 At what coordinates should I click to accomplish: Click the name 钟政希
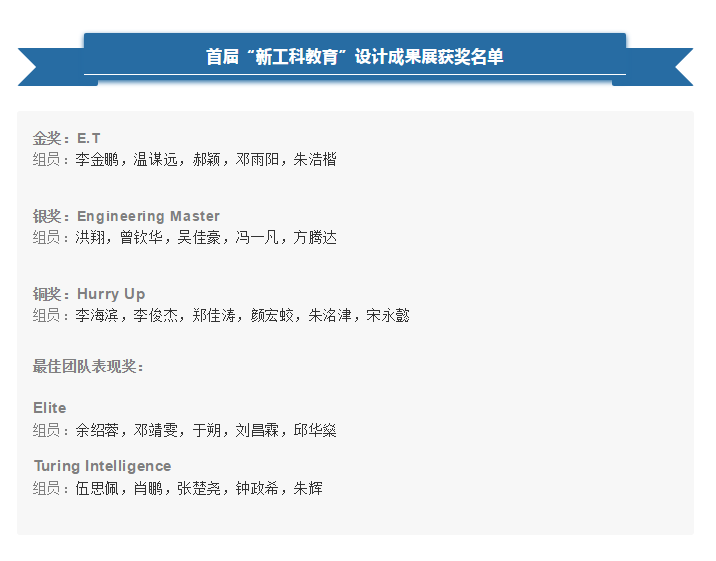[x=257, y=488]
